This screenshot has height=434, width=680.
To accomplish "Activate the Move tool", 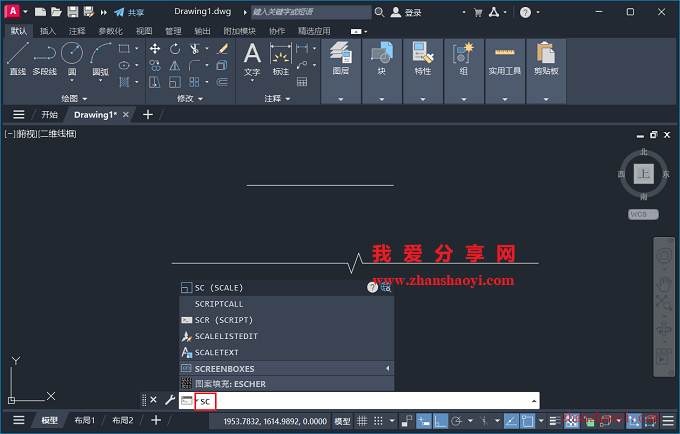I will (x=155, y=49).
